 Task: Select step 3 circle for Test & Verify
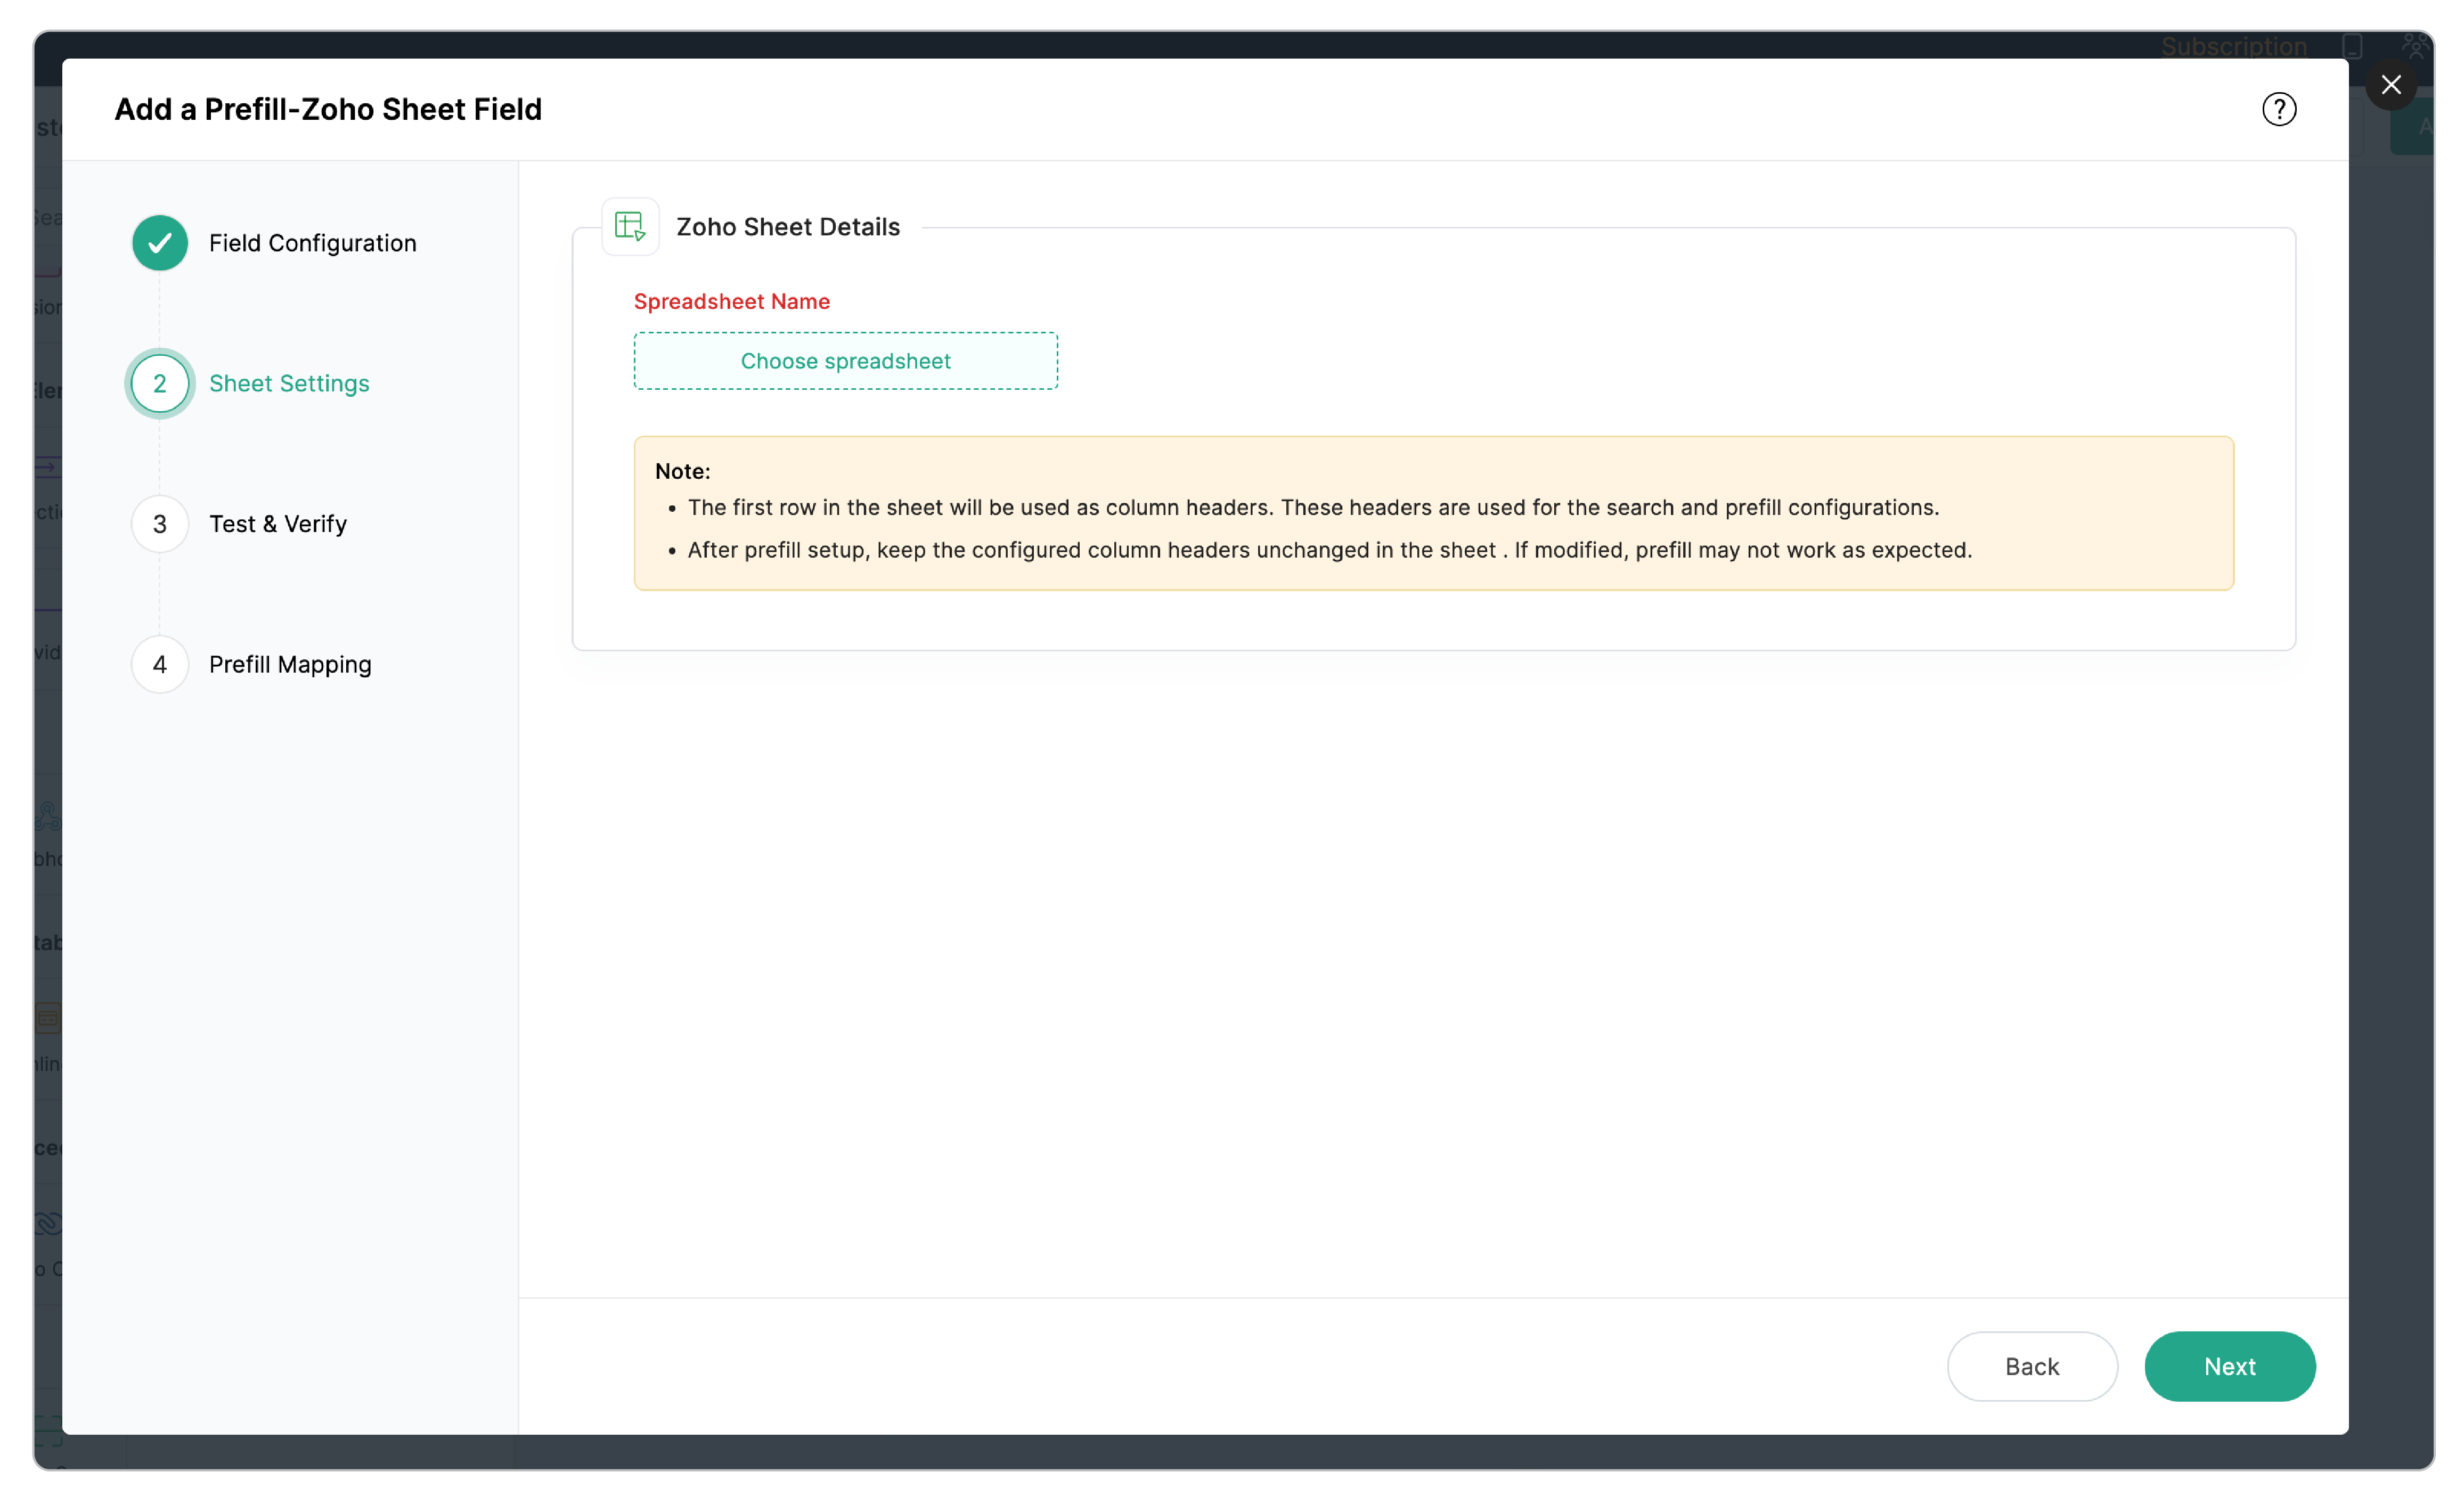click(x=160, y=524)
